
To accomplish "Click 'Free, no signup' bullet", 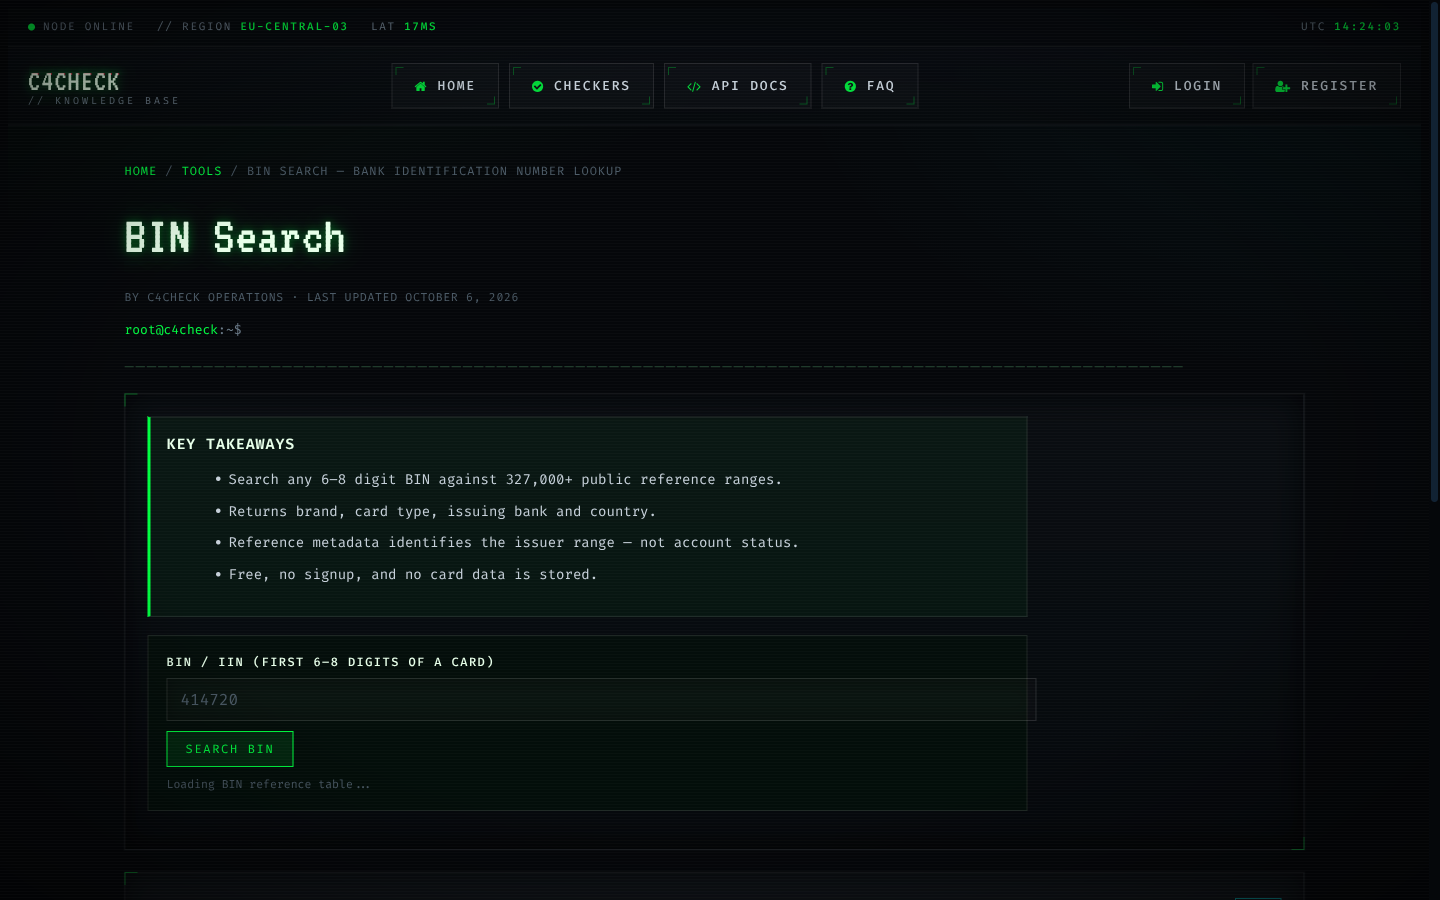I will pyautogui.click(x=412, y=575).
